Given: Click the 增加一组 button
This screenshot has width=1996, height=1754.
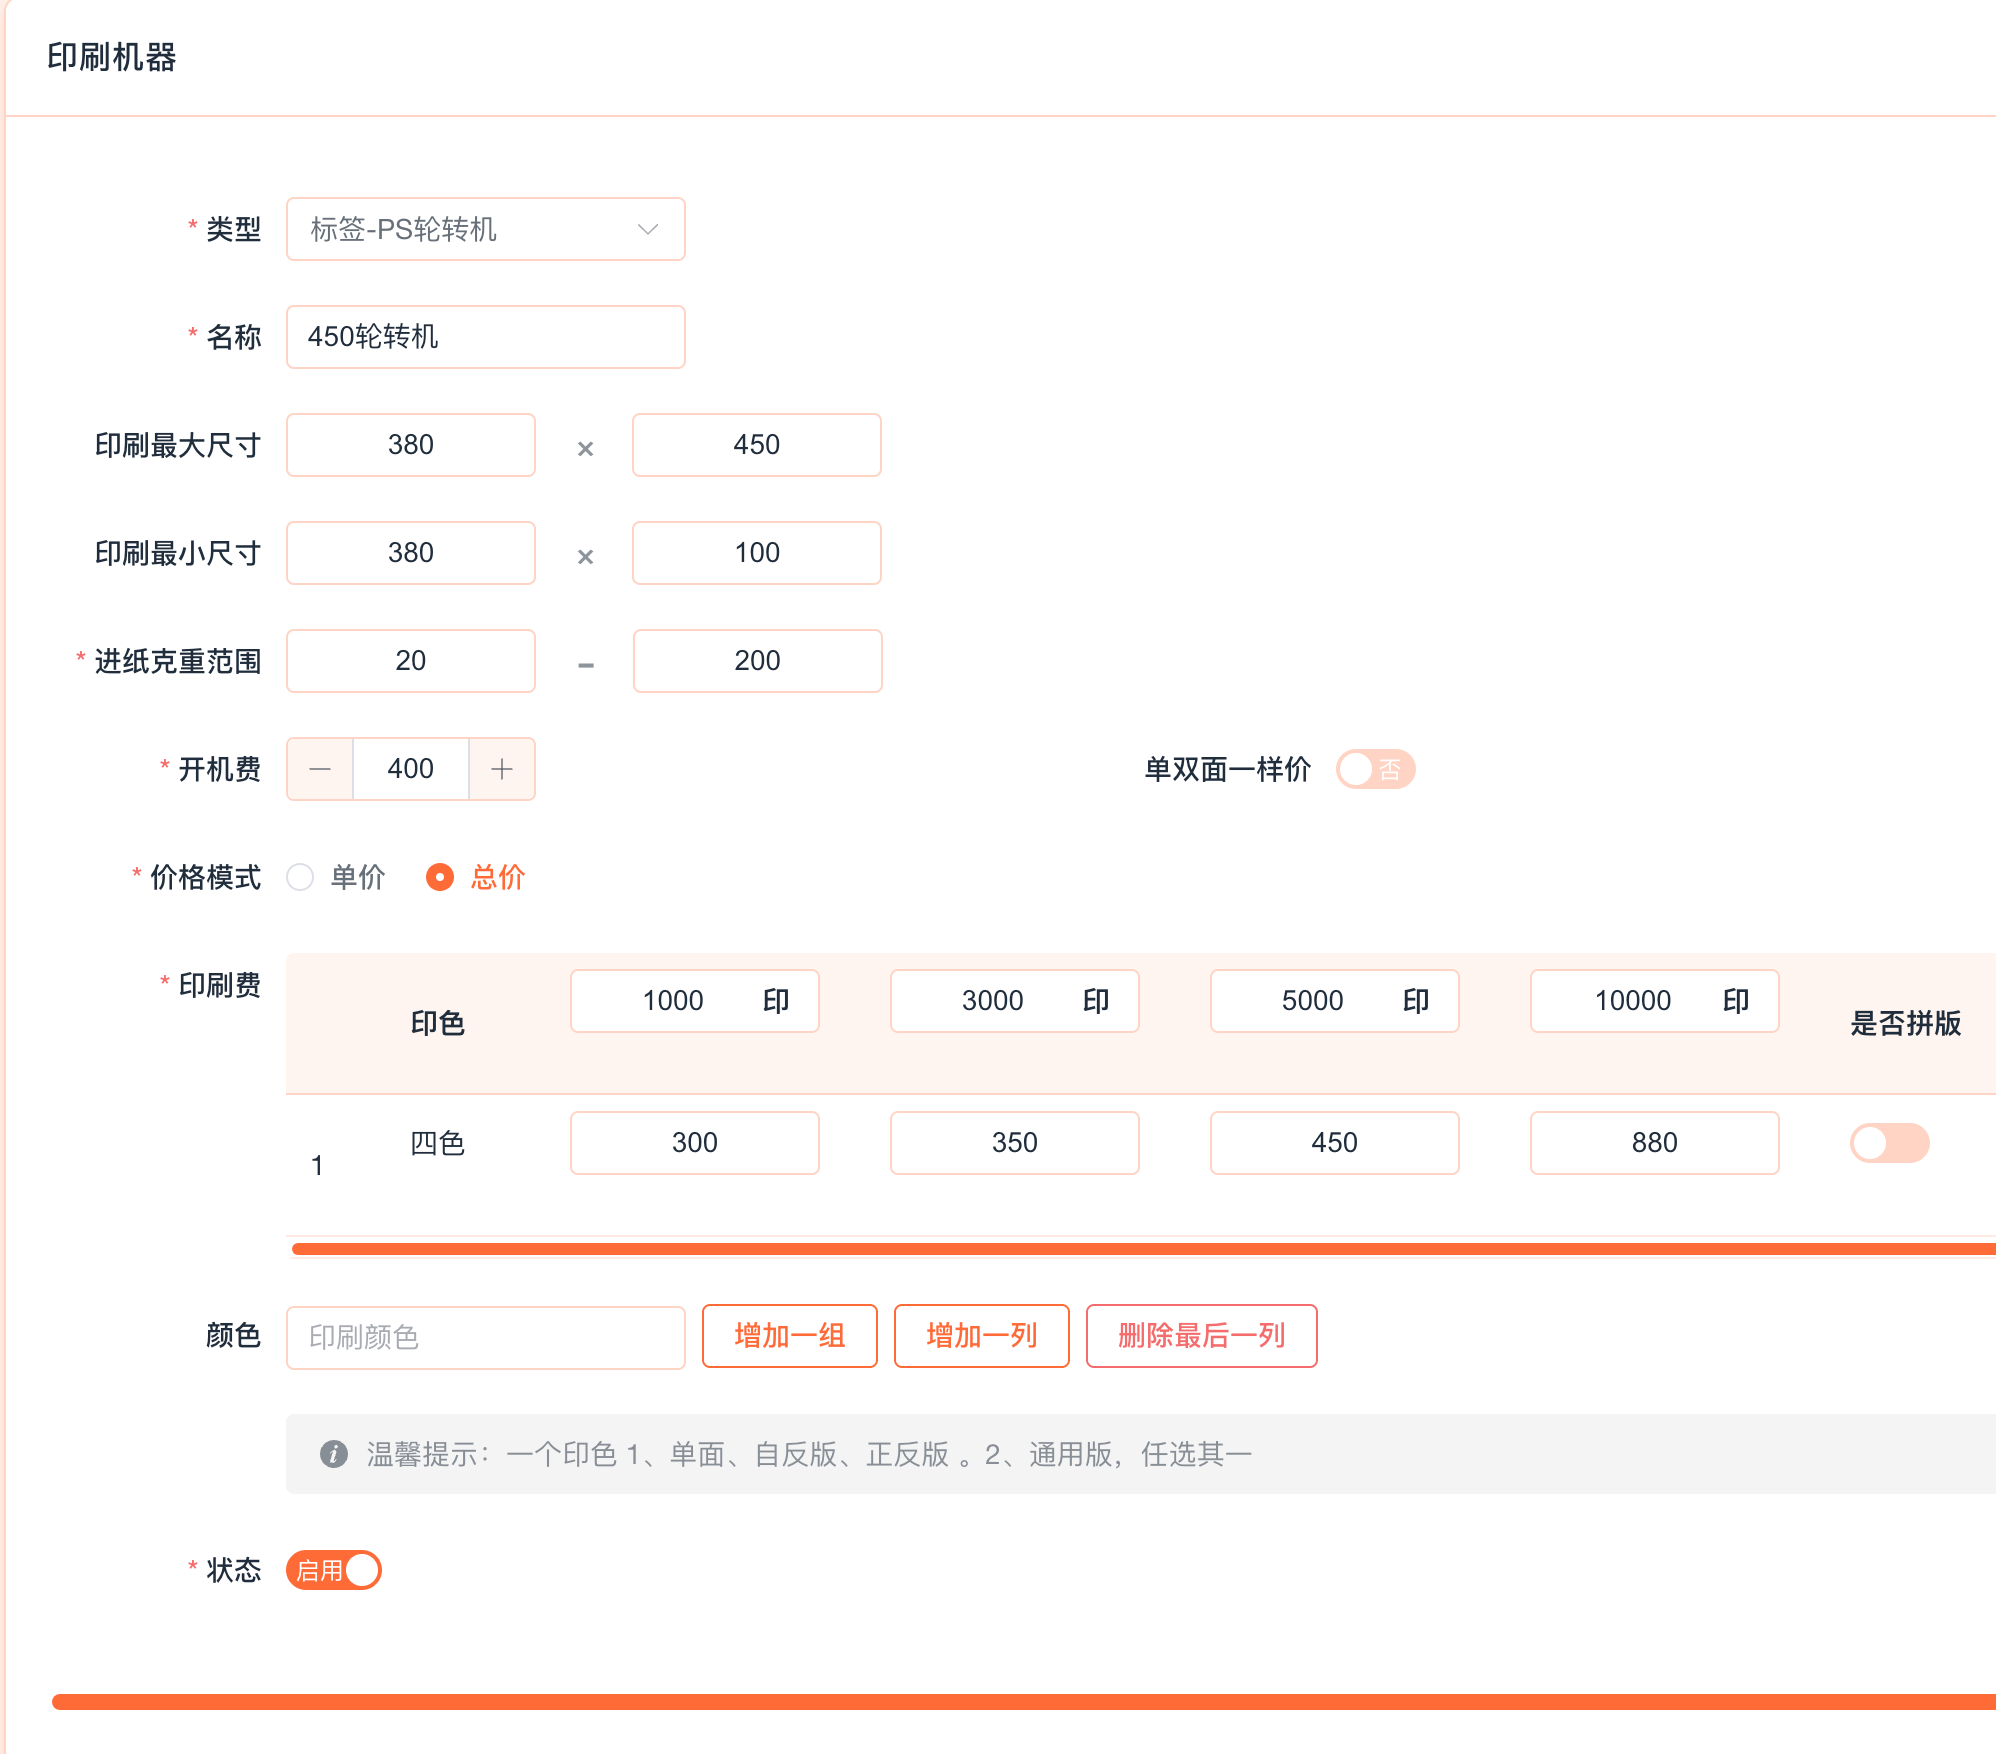Looking at the screenshot, I should pos(789,1336).
